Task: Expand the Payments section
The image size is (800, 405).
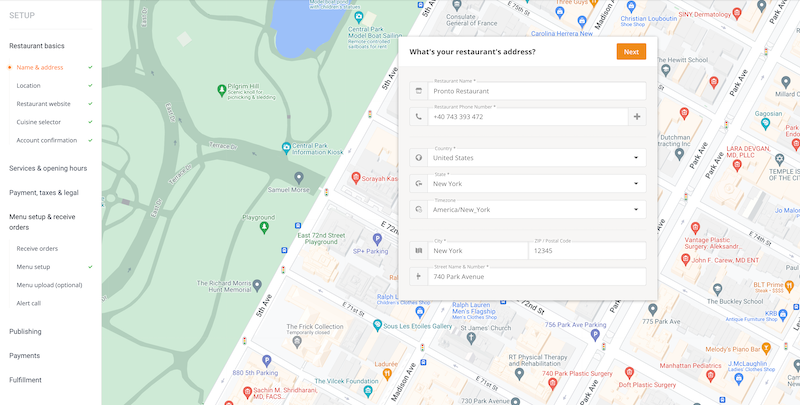Action: pyautogui.click(x=24, y=356)
